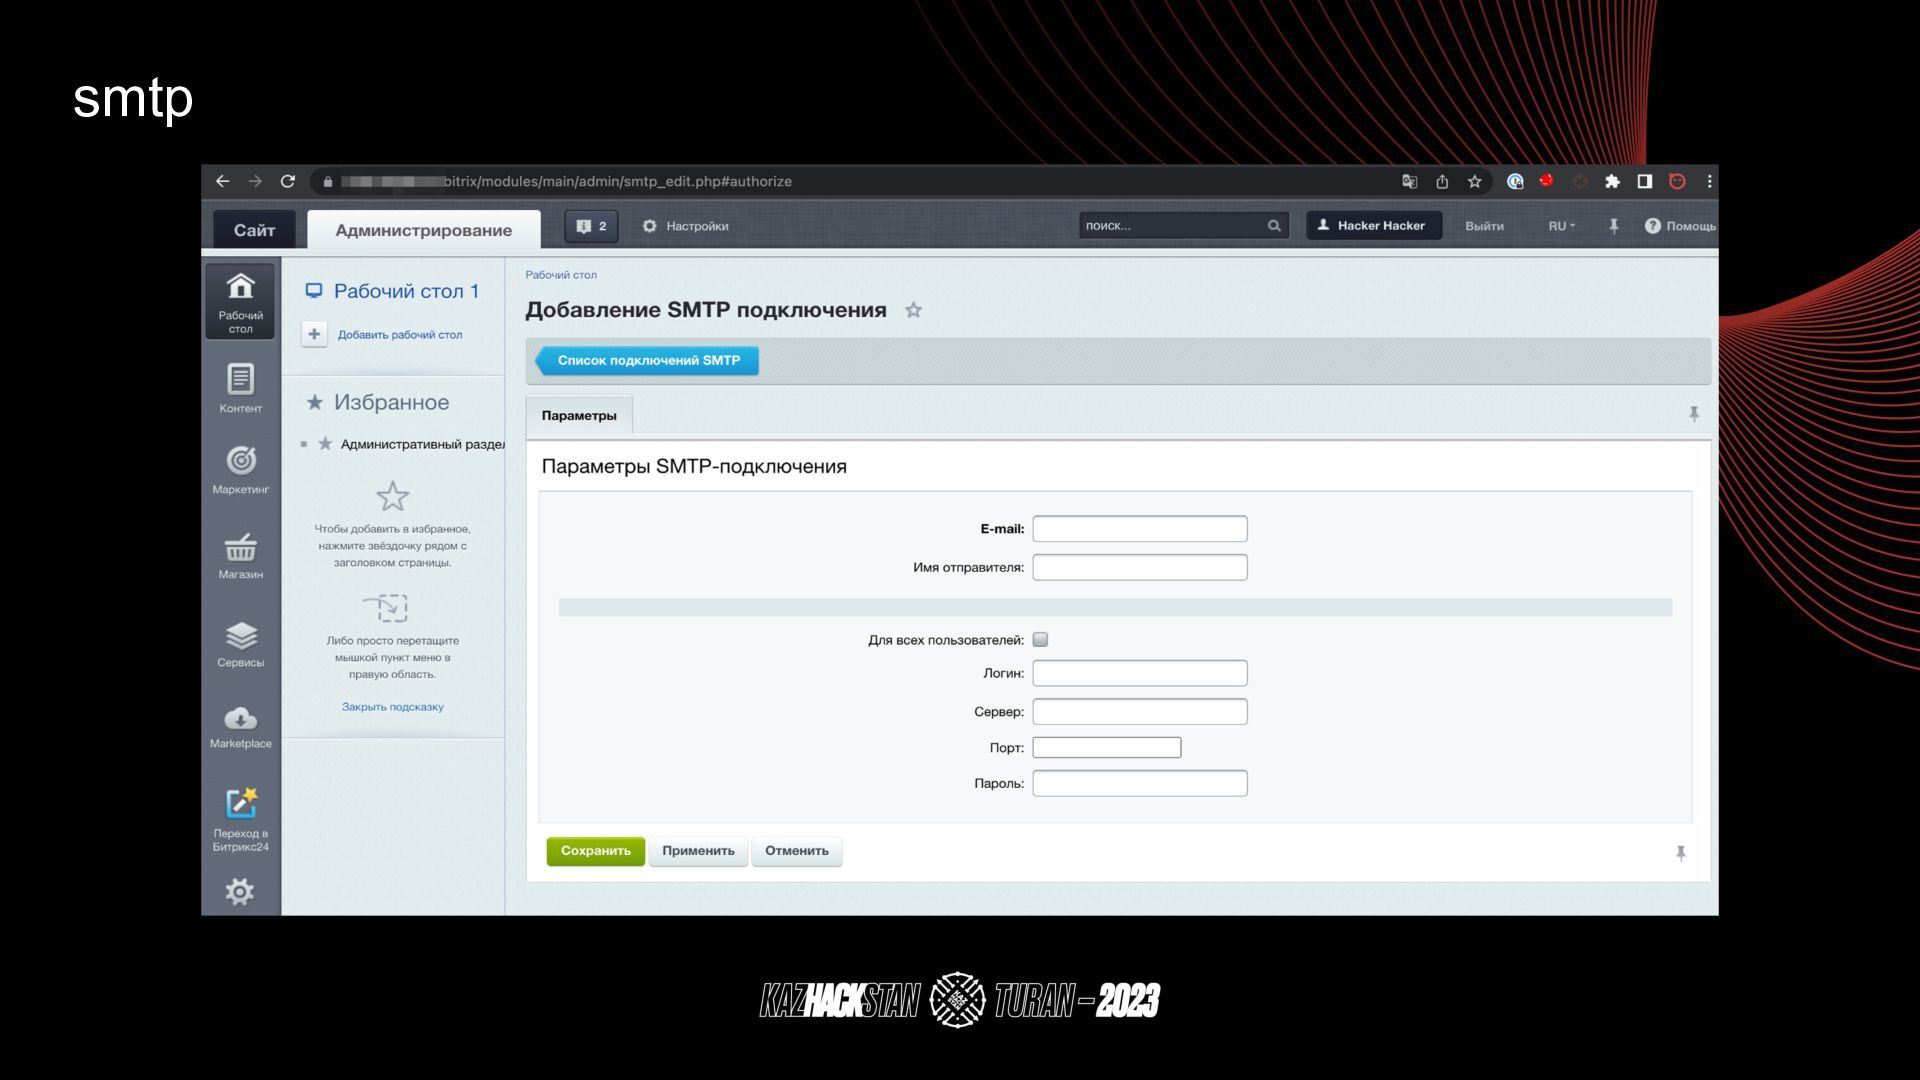The image size is (1920, 1080).
Task: Click into the E-mail input field
Action: coord(1139,529)
